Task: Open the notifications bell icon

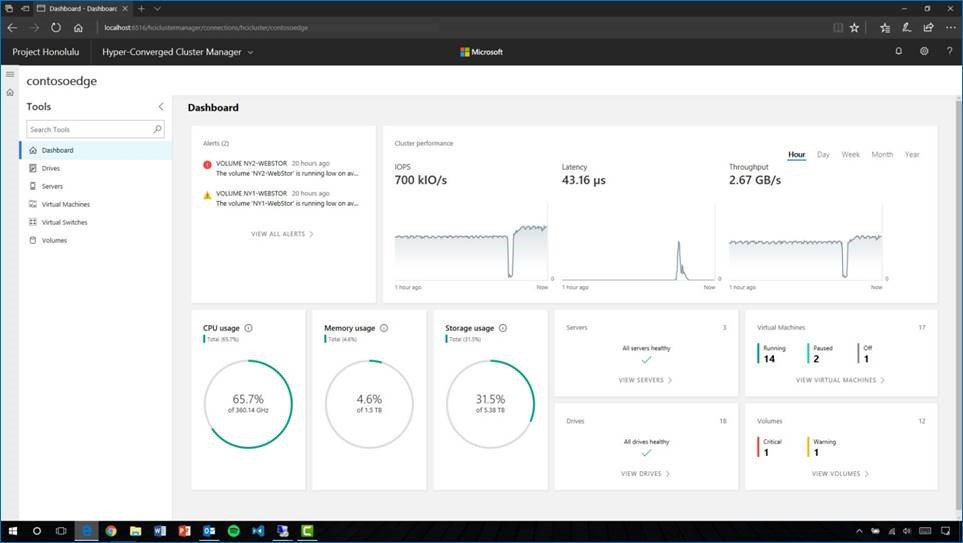Action: [x=899, y=52]
